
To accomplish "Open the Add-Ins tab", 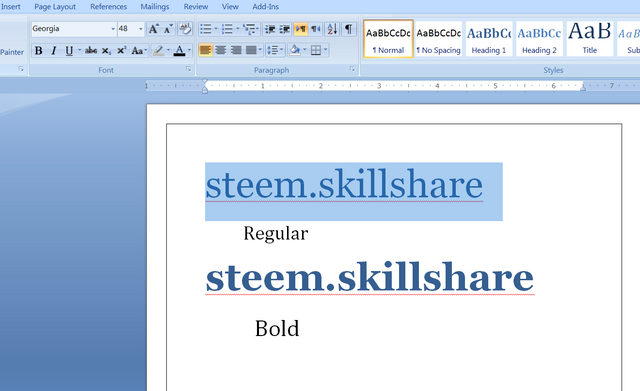I will click(265, 7).
